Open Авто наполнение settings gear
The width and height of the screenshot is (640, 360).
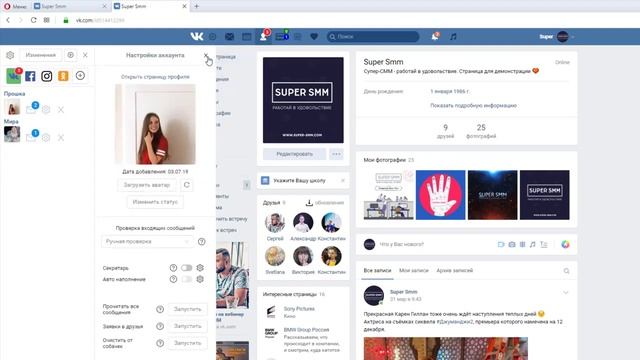(x=200, y=279)
